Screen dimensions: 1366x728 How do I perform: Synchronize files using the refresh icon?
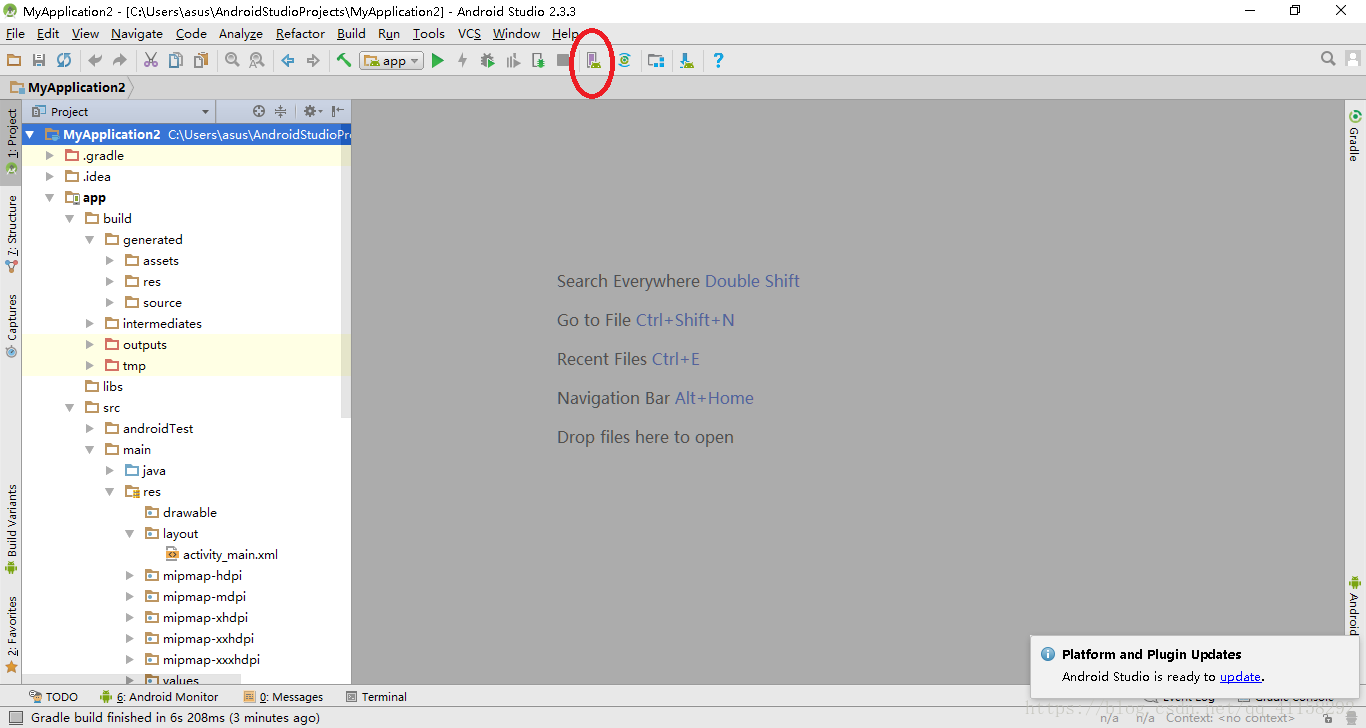coord(64,60)
